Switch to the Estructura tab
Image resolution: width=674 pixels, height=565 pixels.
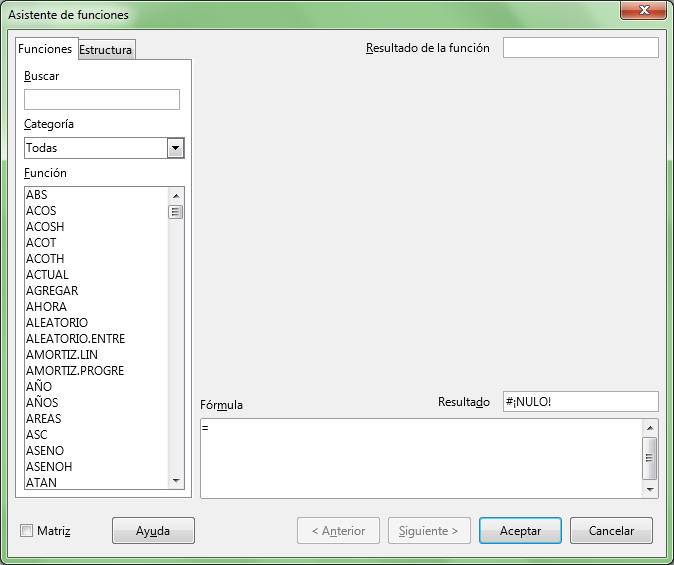[106, 50]
